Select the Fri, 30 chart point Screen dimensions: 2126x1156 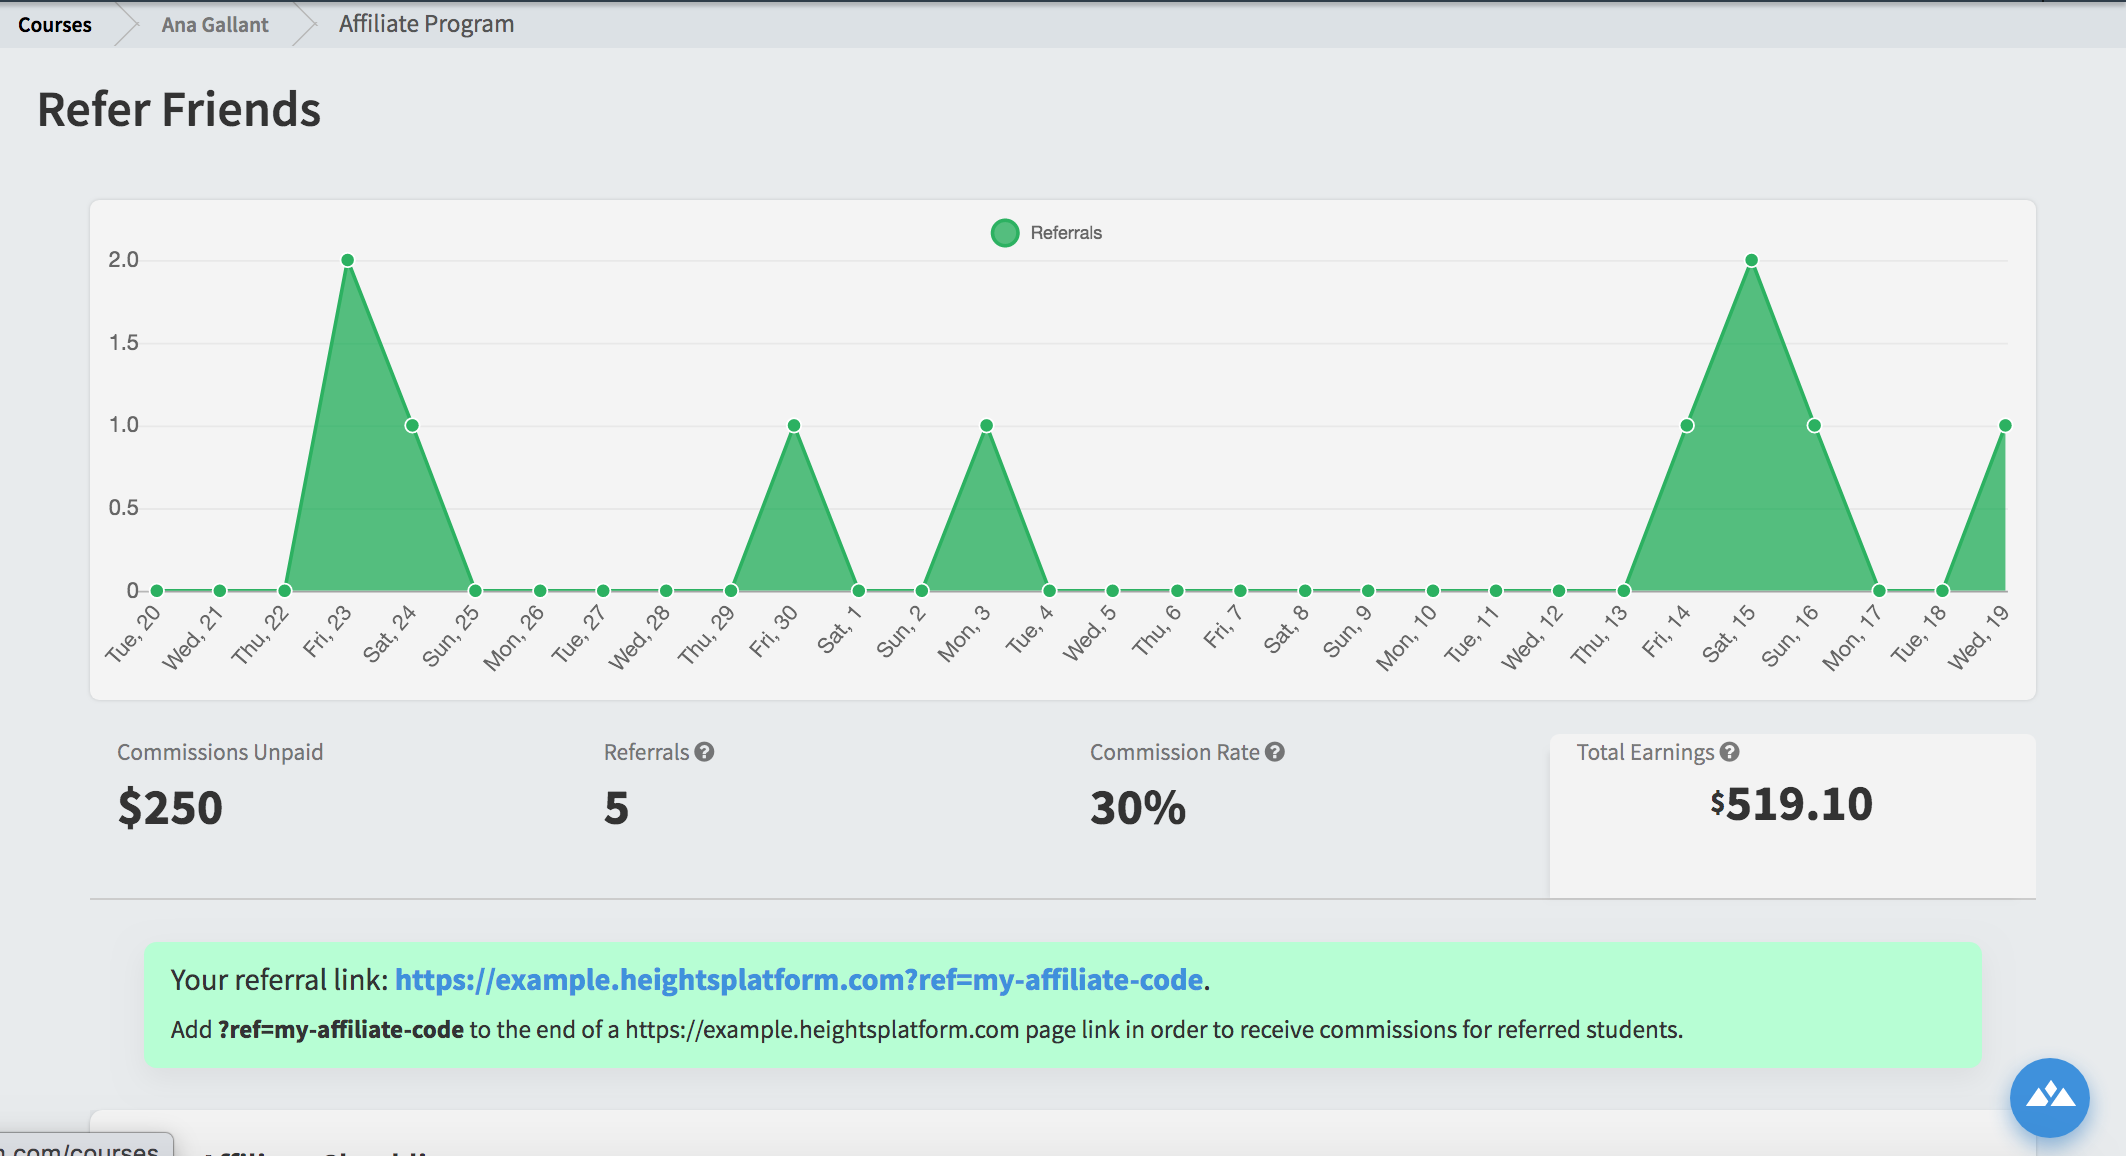[x=794, y=426]
